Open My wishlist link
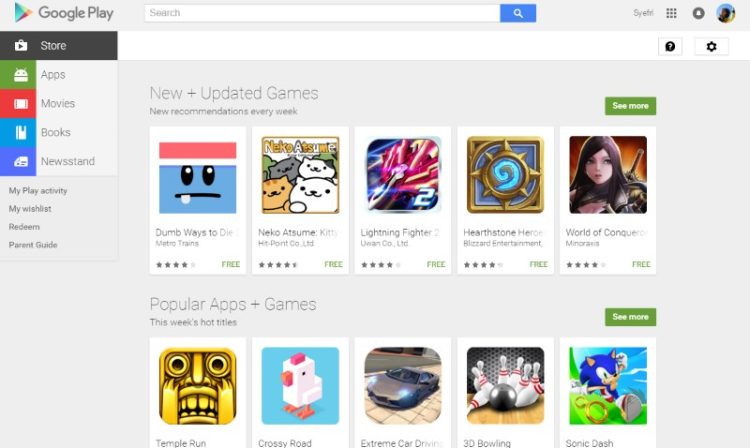This screenshot has height=448, width=750. pyautogui.click(x=30, y=208)
